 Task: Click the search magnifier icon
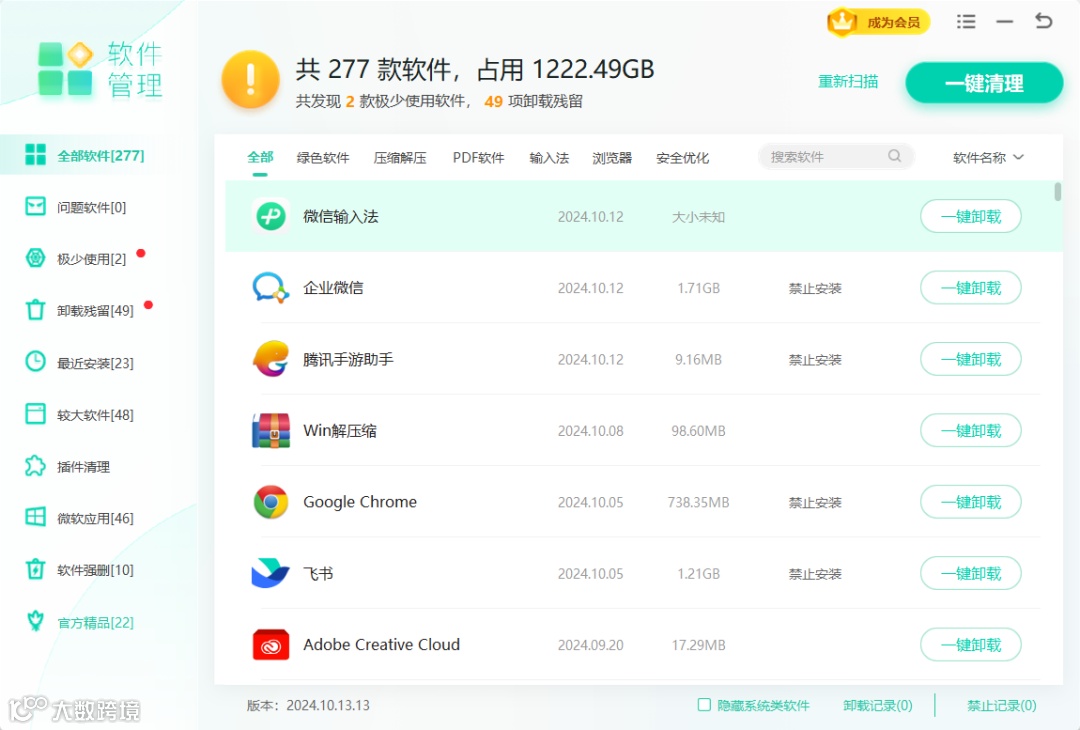894,156
